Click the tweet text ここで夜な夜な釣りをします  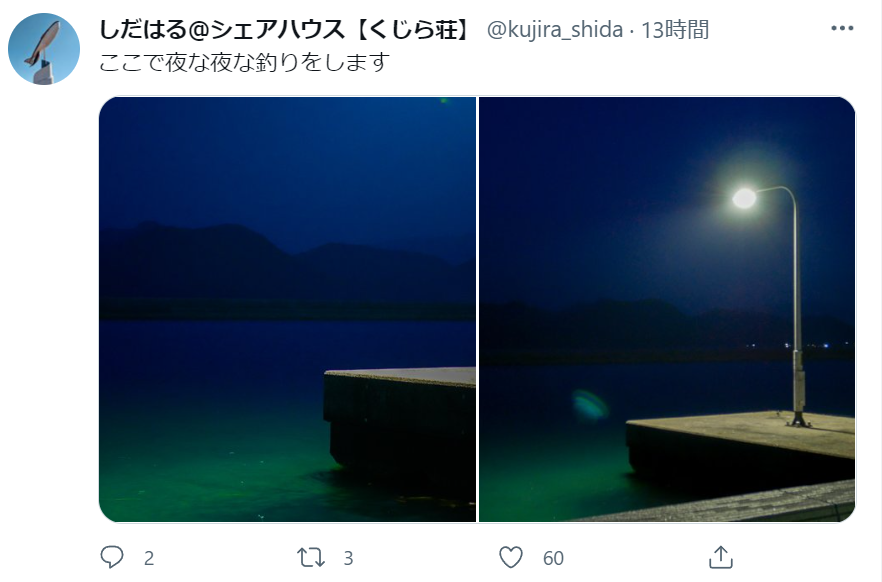(244, 62)
